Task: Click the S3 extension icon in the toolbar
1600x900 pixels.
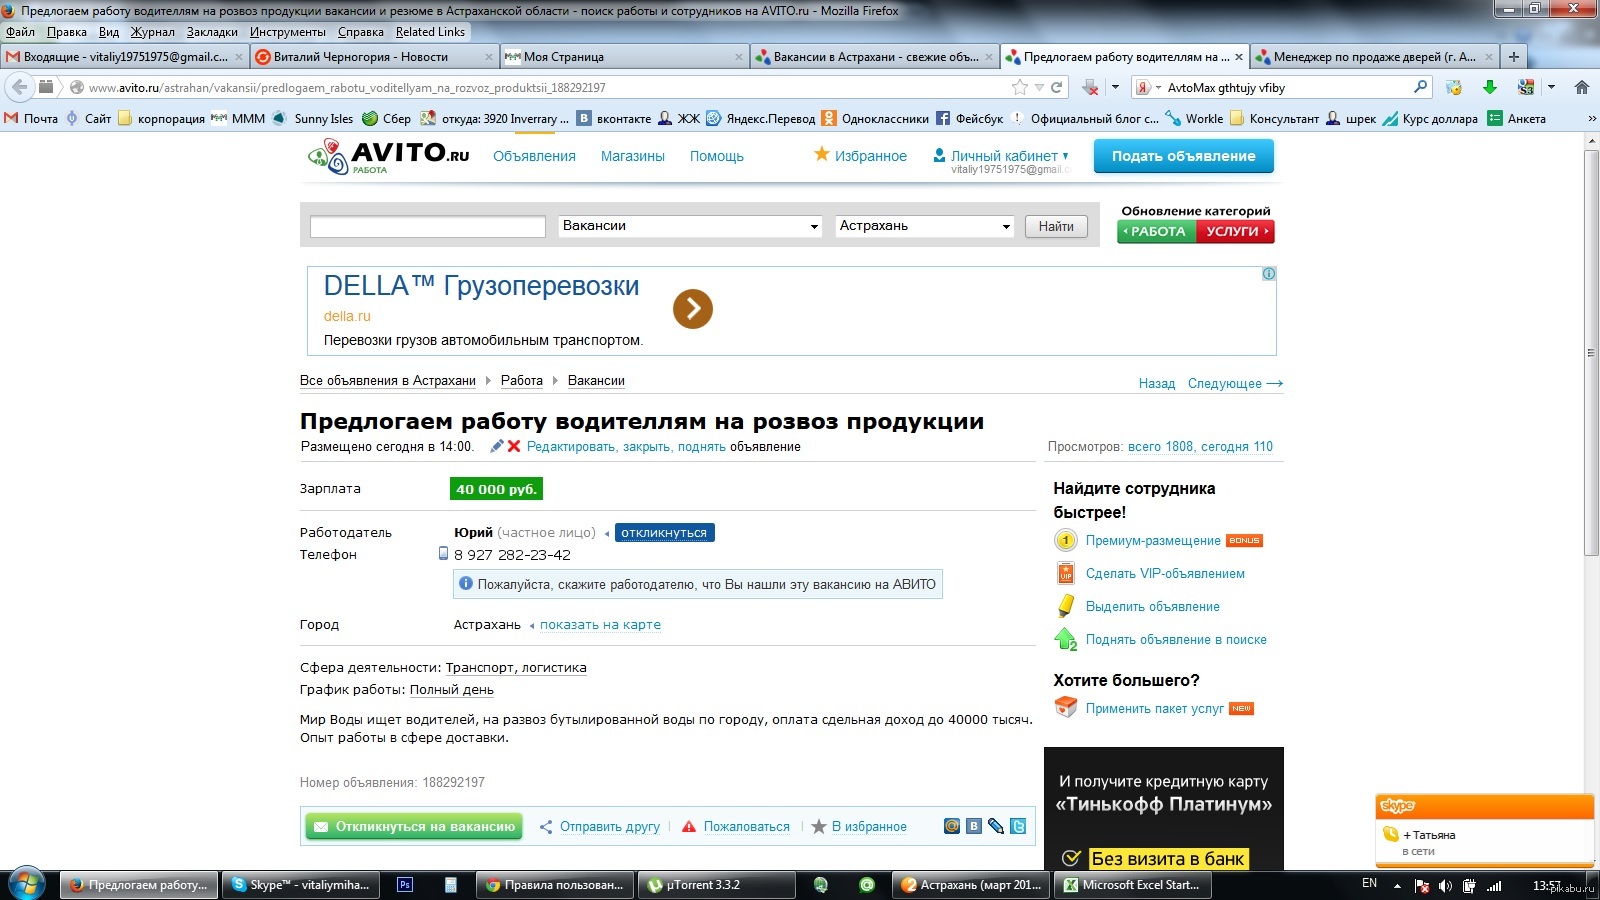Action: pos(1526,87)
